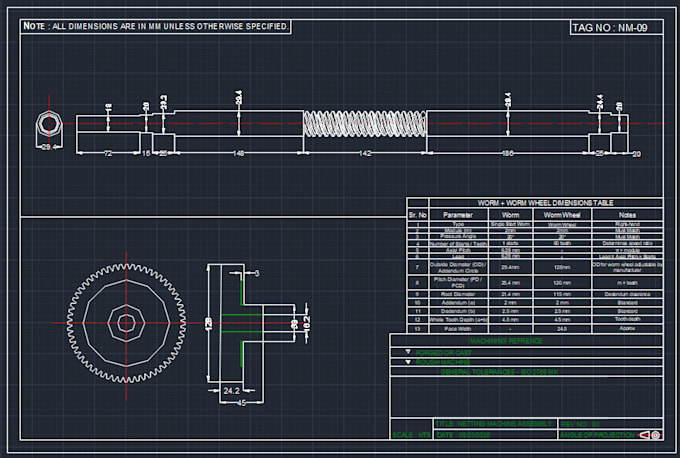Select the '3' dimension on the wheel section
Image resolution: width=680 pixels, height=458 pixels.
click(x=257, y=273)
